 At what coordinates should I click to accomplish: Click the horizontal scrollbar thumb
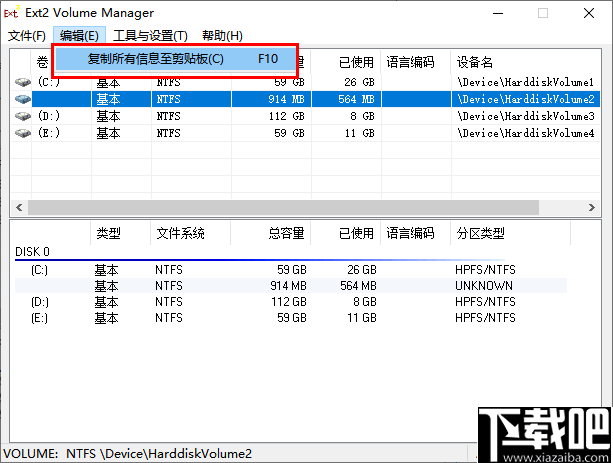[x=283, y=207]
